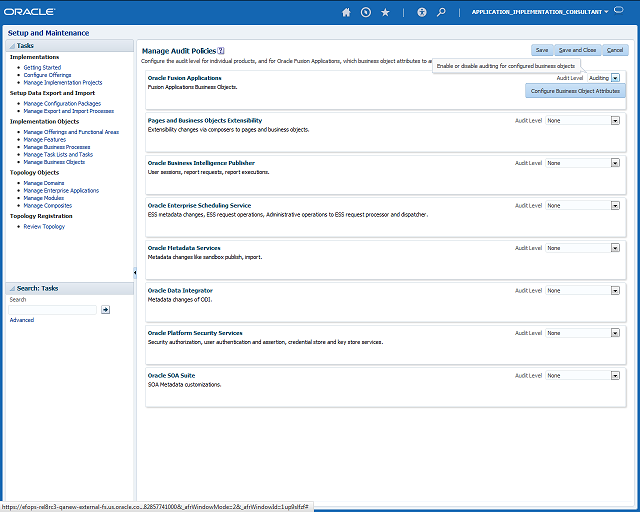This screenshot has width=640, height=512.
Task: Open the recent items clock icon
Action: point(366,12)
